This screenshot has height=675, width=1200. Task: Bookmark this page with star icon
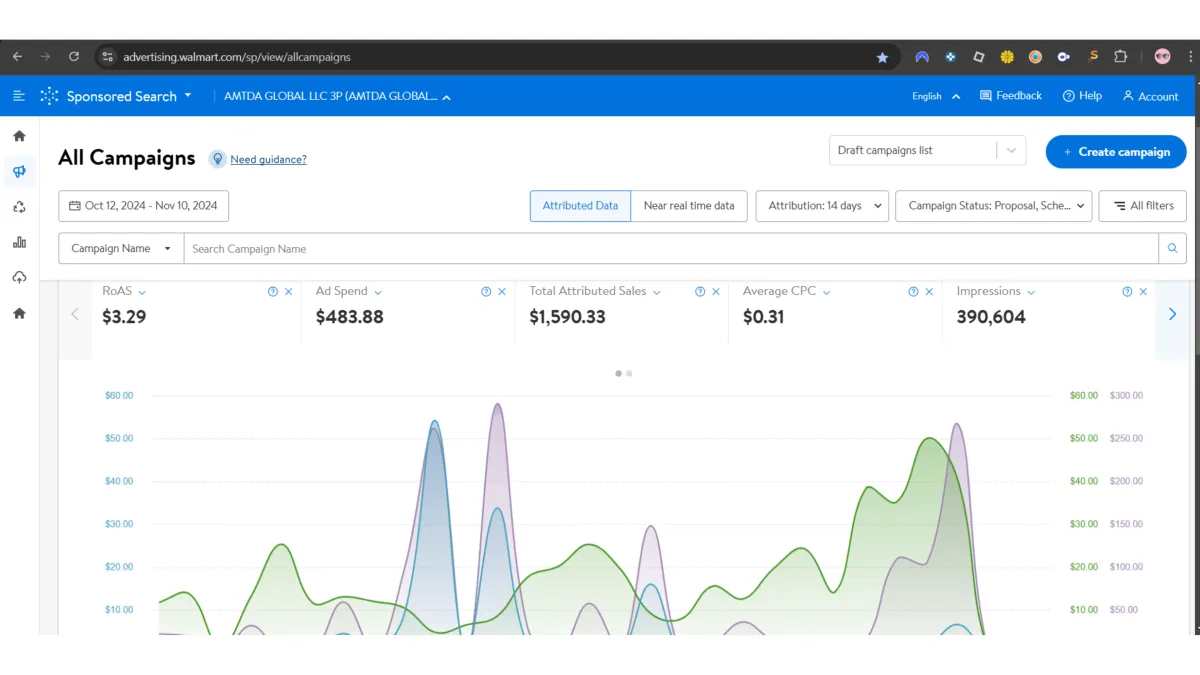tap(882, 57)
